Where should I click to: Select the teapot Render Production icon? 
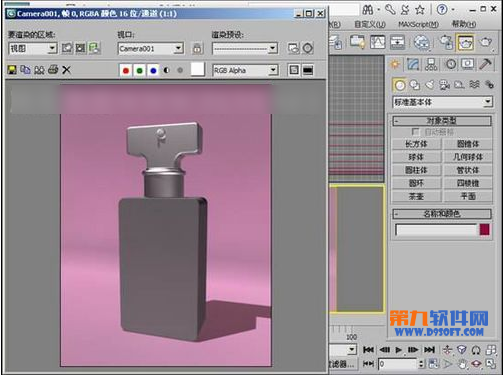tap(485, 42)
